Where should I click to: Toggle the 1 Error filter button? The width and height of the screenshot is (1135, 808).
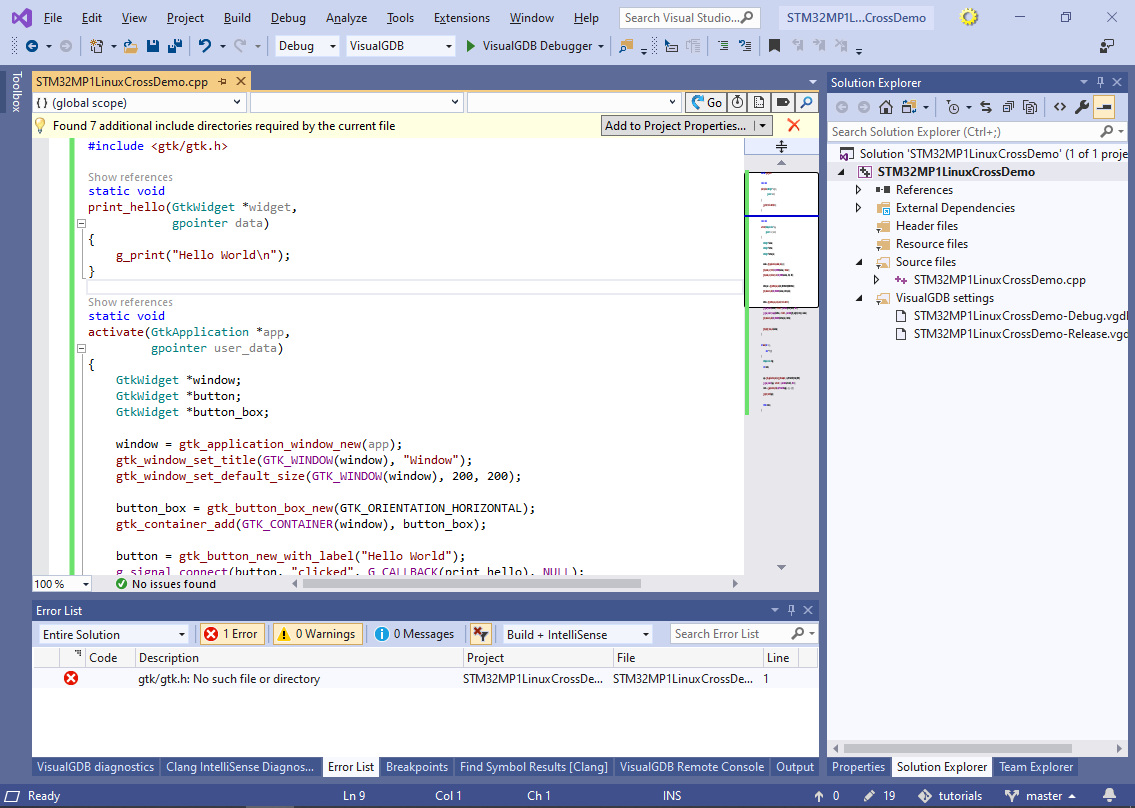(232, 634)
